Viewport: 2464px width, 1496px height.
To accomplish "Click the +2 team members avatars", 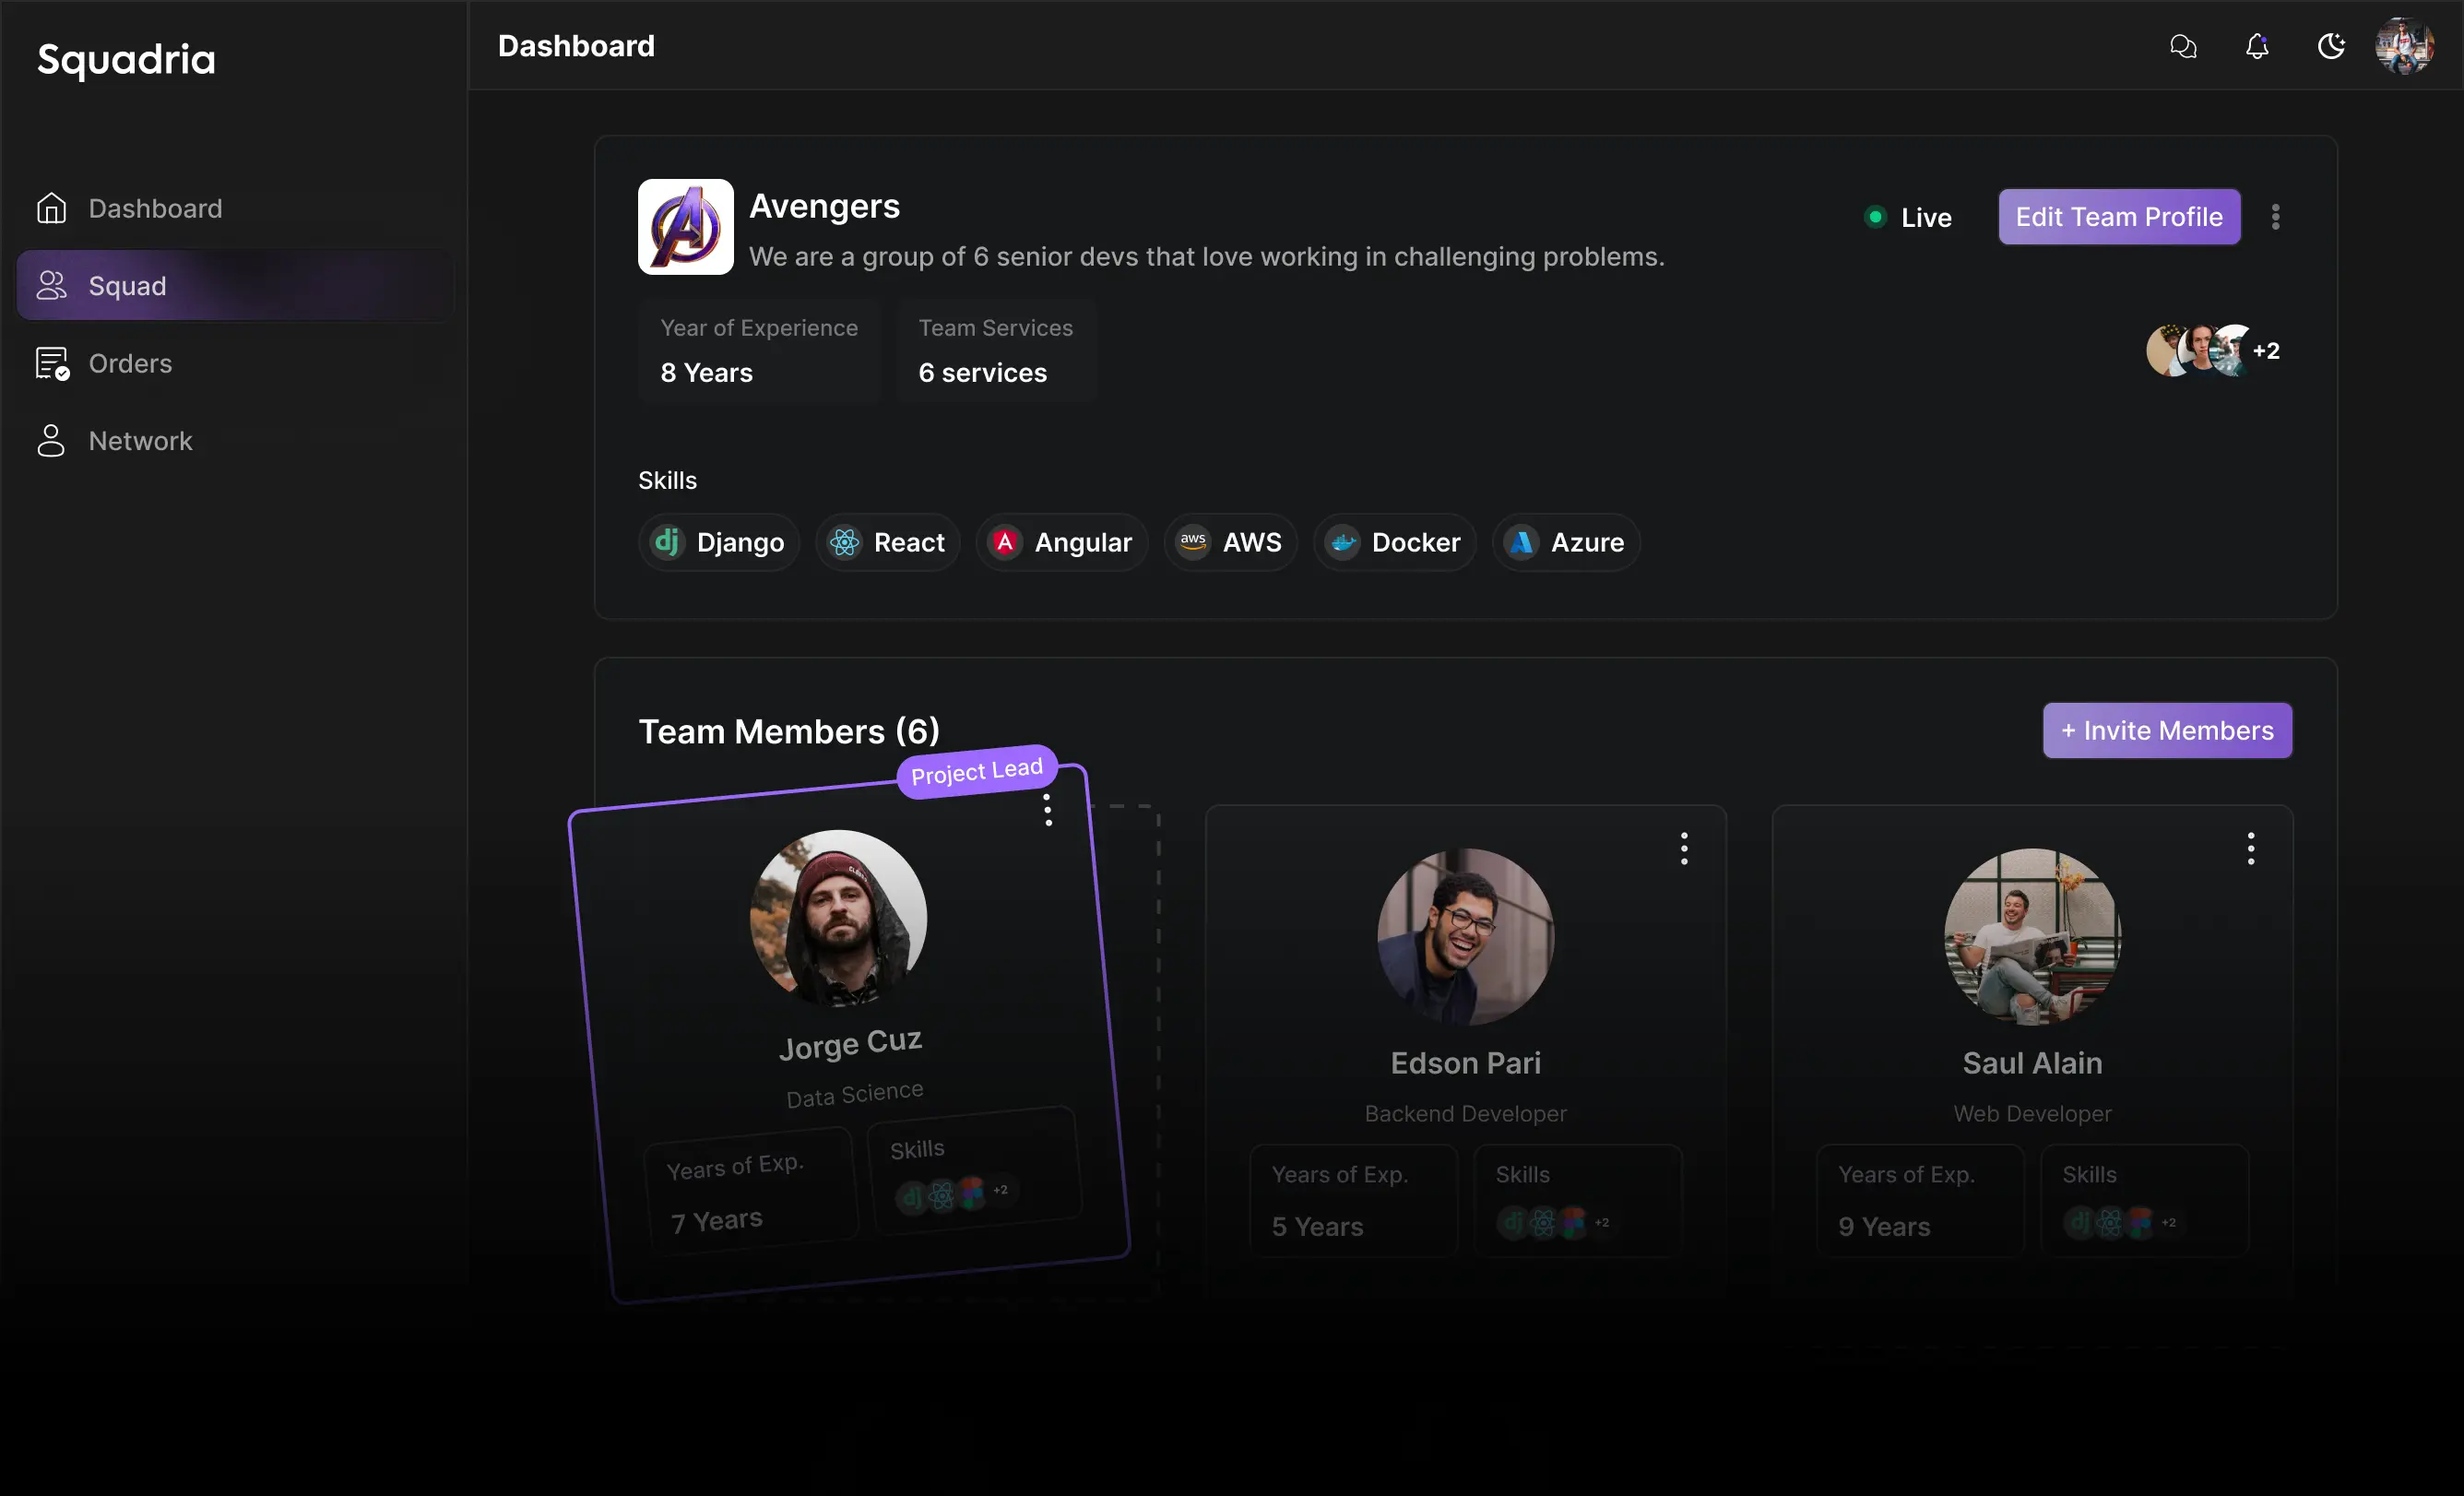I will pos(2264,351).
